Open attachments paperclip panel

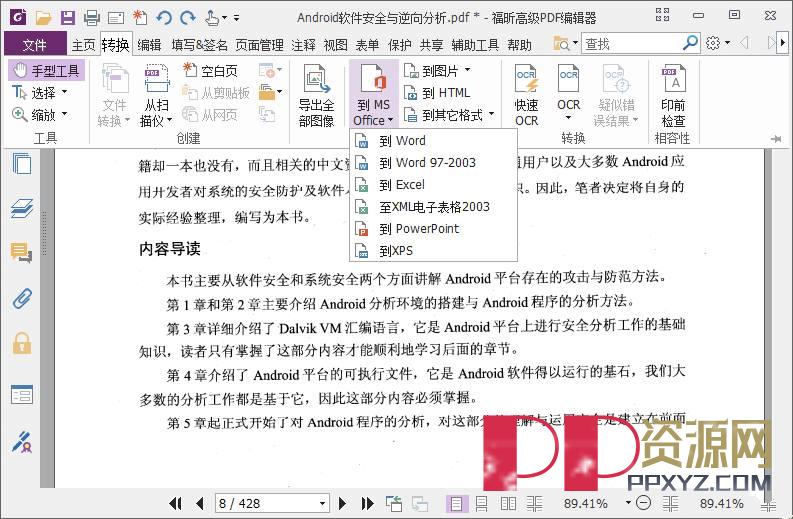point(22,298)
